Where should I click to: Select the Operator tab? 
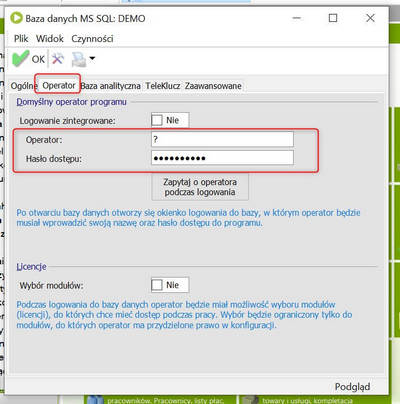(59, 85)
